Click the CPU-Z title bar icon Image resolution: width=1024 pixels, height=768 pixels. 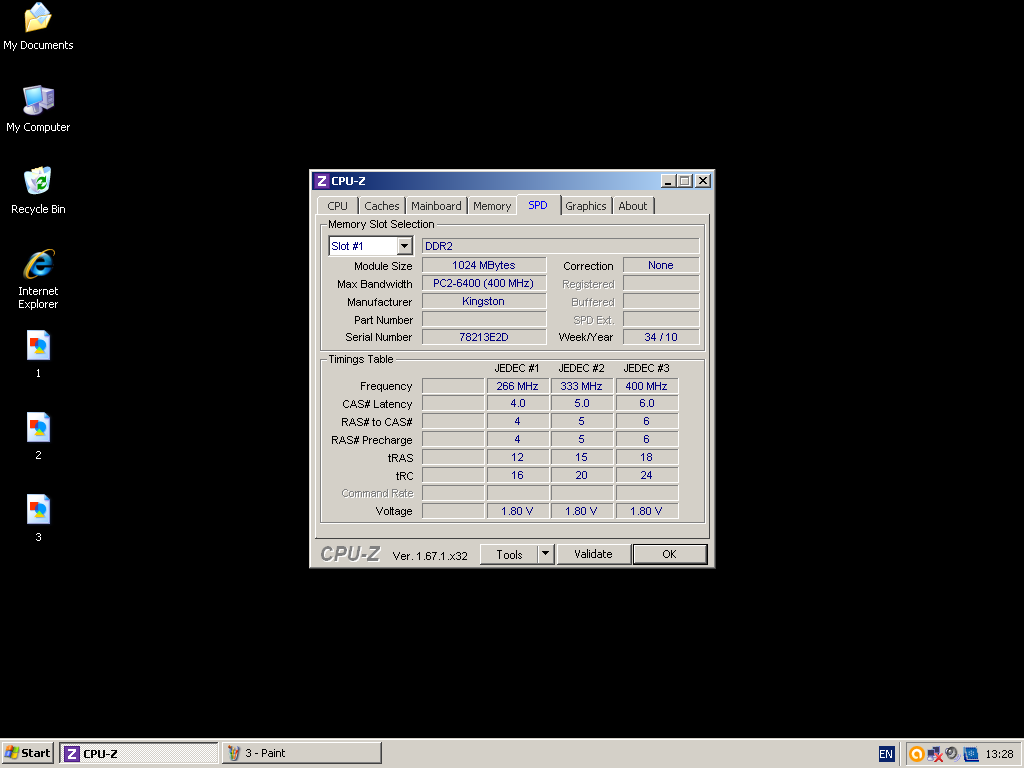click(321, 181)
